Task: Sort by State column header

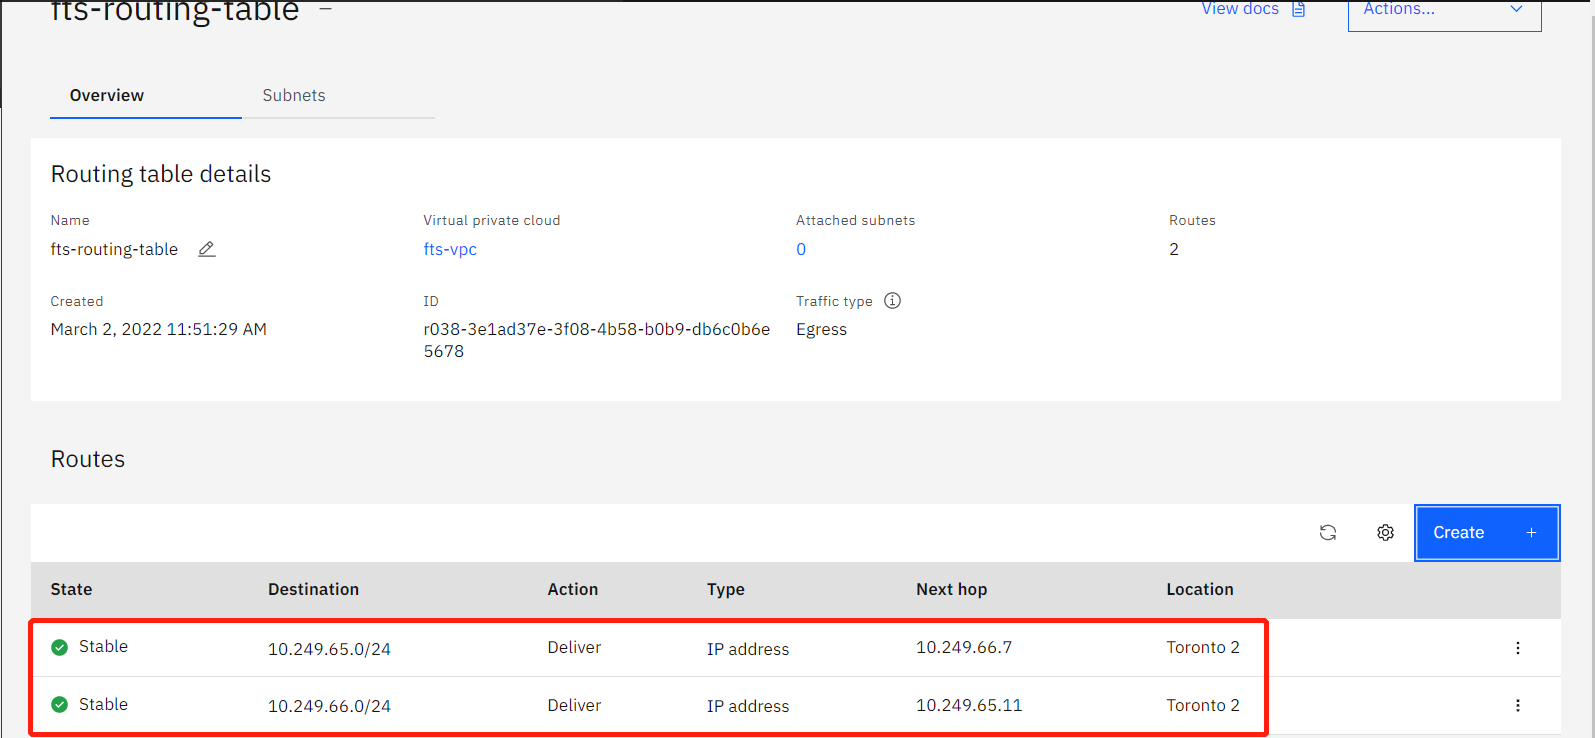Action: (71, 590)
